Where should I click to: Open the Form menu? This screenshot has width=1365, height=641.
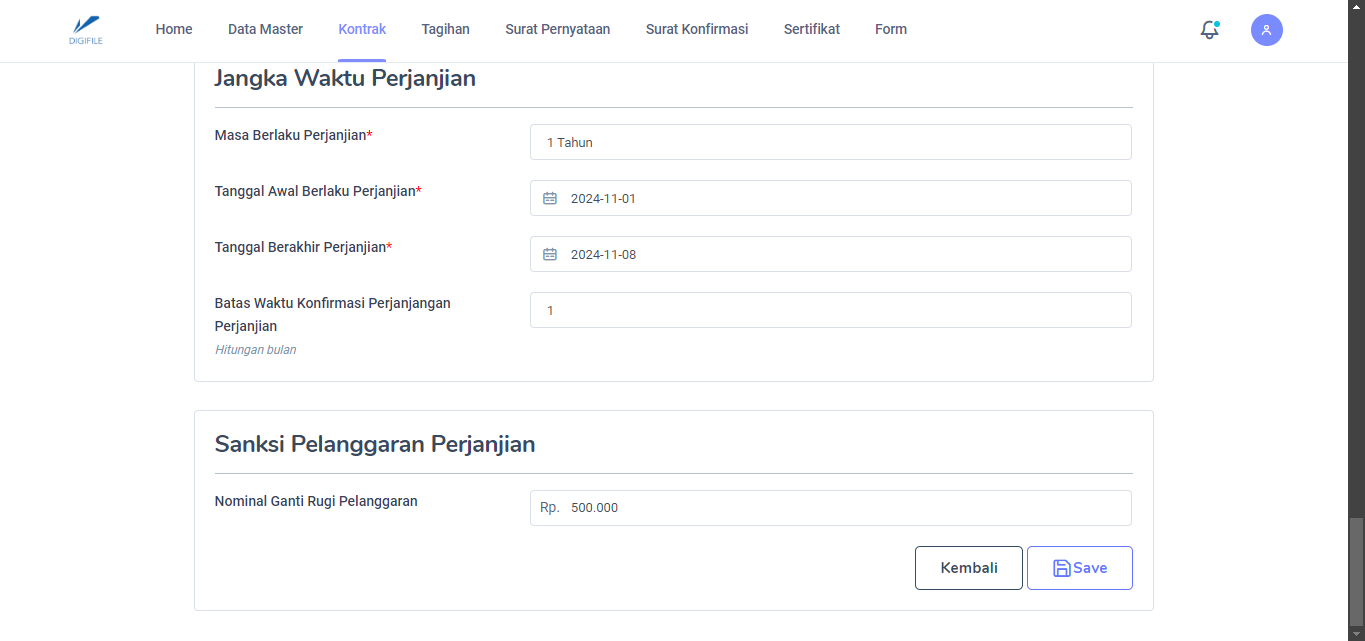[890, 30]
